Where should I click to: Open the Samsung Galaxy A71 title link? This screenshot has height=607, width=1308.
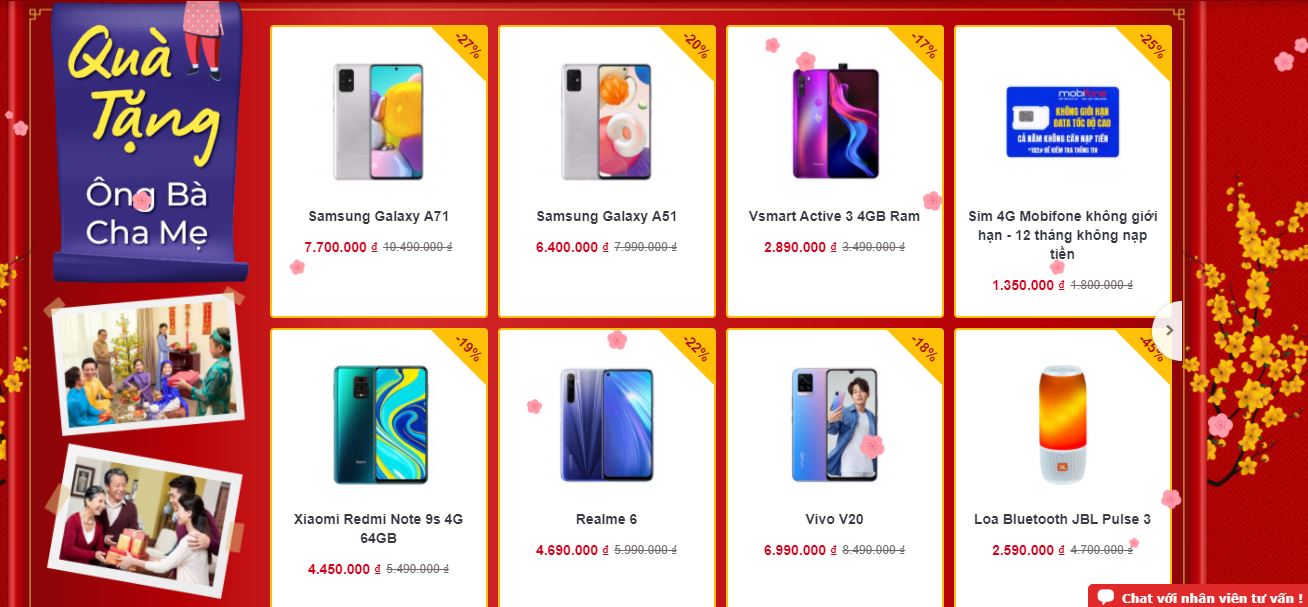pos(379,216)
